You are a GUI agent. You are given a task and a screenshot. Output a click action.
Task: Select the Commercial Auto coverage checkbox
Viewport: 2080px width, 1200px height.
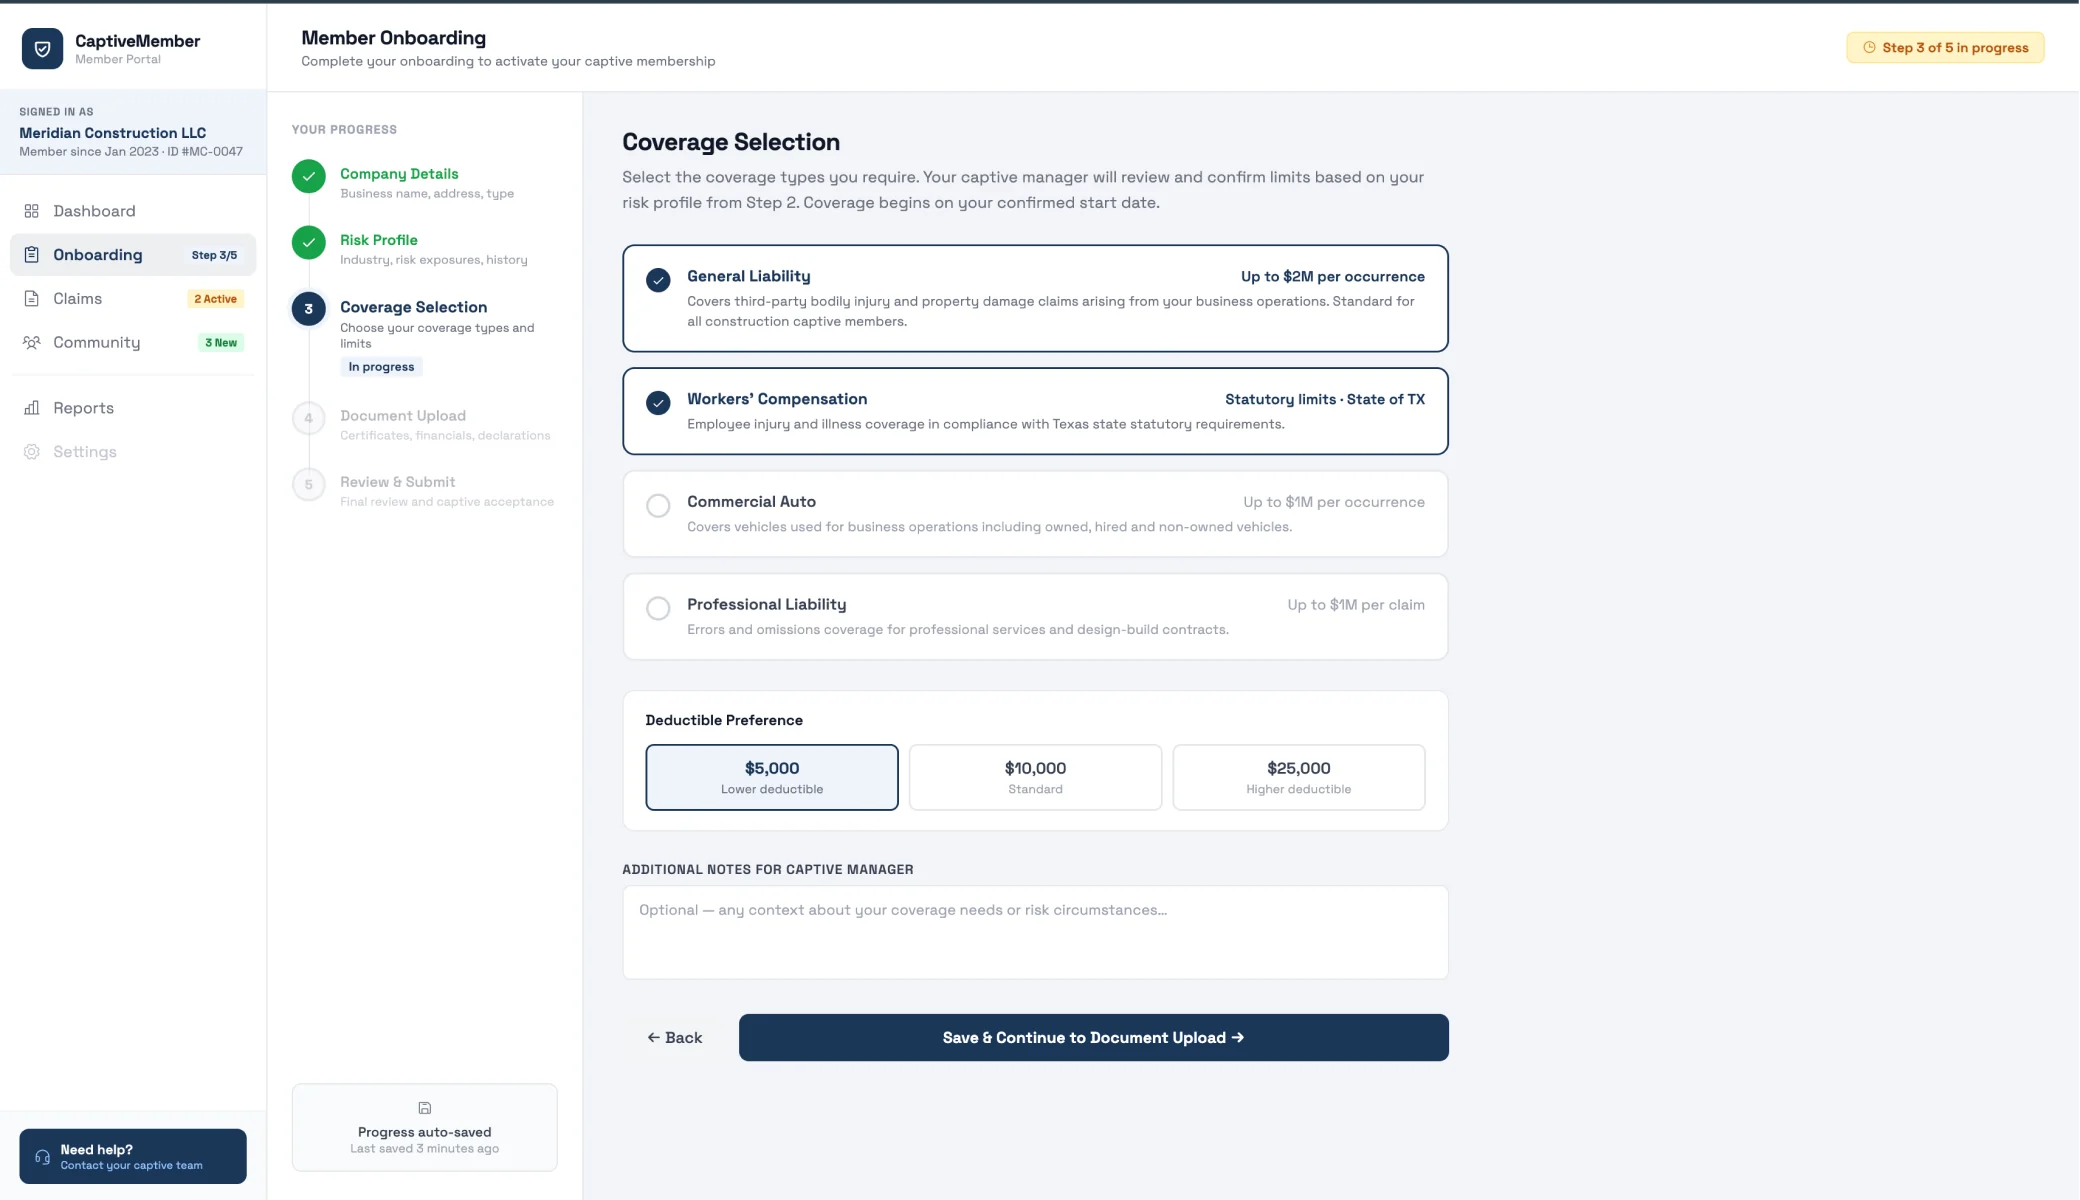coord(658,506)
